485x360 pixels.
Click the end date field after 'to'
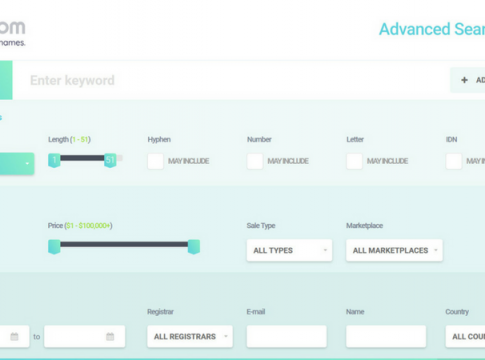tap(85, 337)
